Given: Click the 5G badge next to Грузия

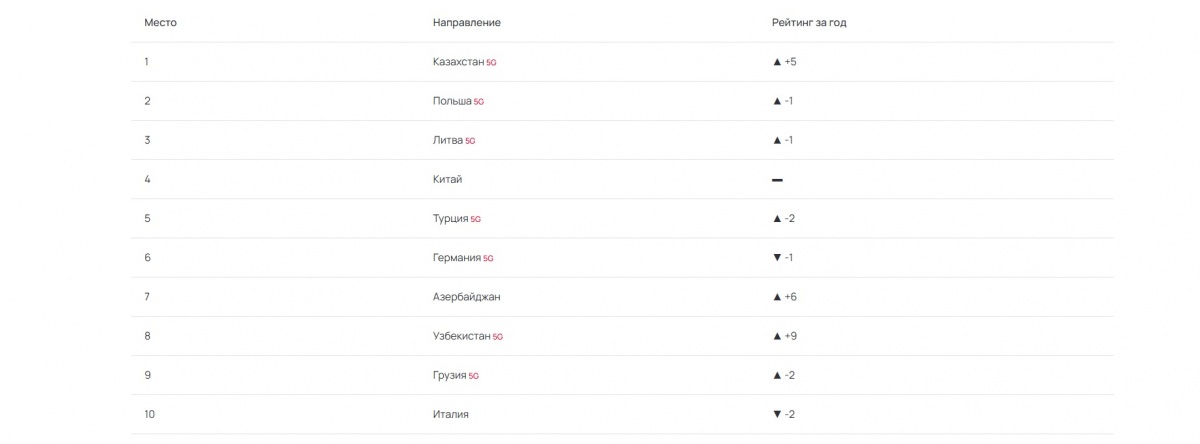Looking at the screenshot, I should (474, 376).
